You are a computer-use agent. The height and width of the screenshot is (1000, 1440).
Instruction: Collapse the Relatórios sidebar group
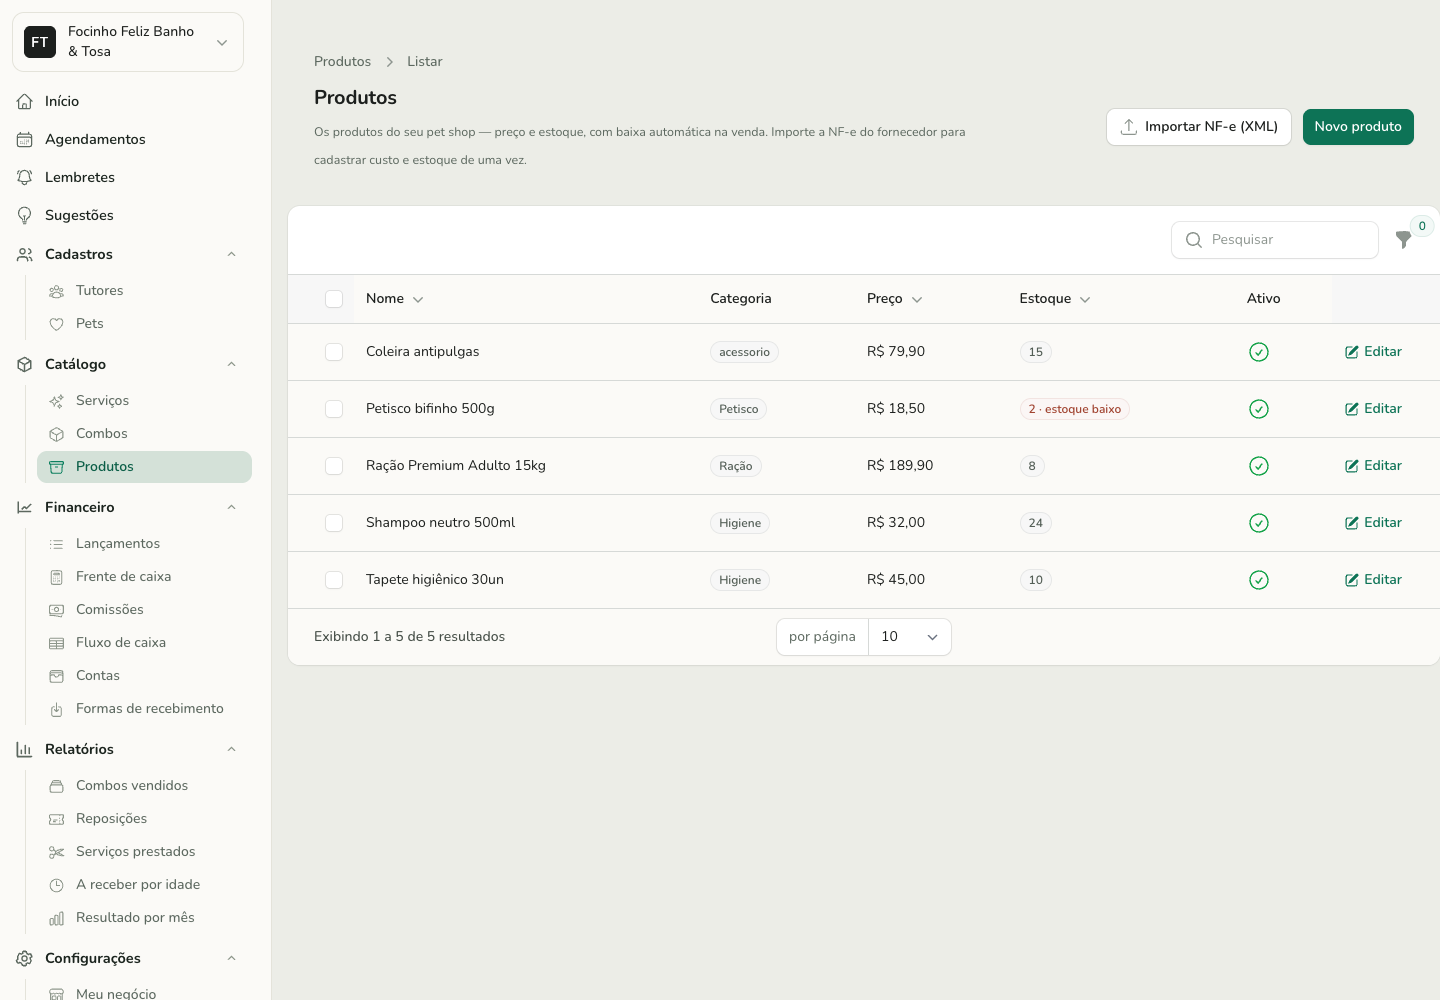[231, 749]
